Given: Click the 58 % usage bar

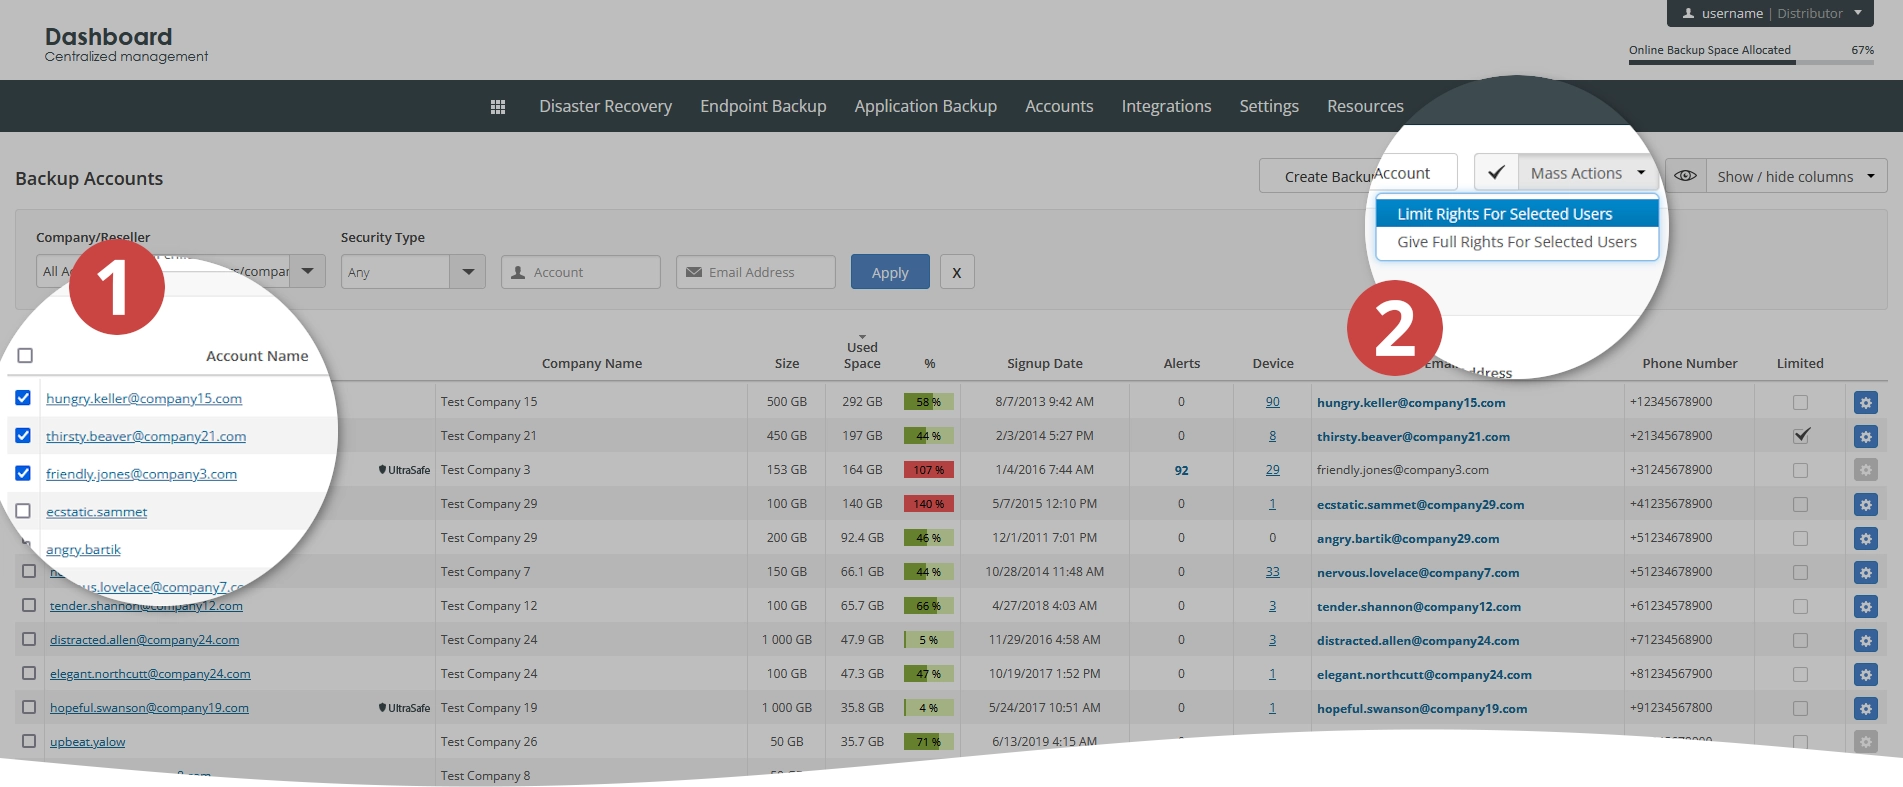Looking at the screenshot, I should coord(928,402).
